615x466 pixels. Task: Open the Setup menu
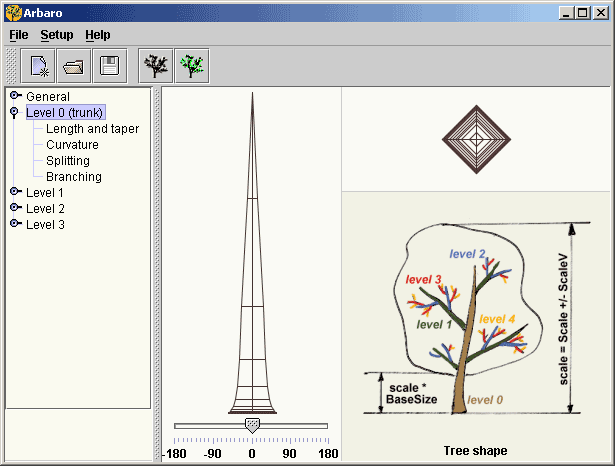[57, 34]
